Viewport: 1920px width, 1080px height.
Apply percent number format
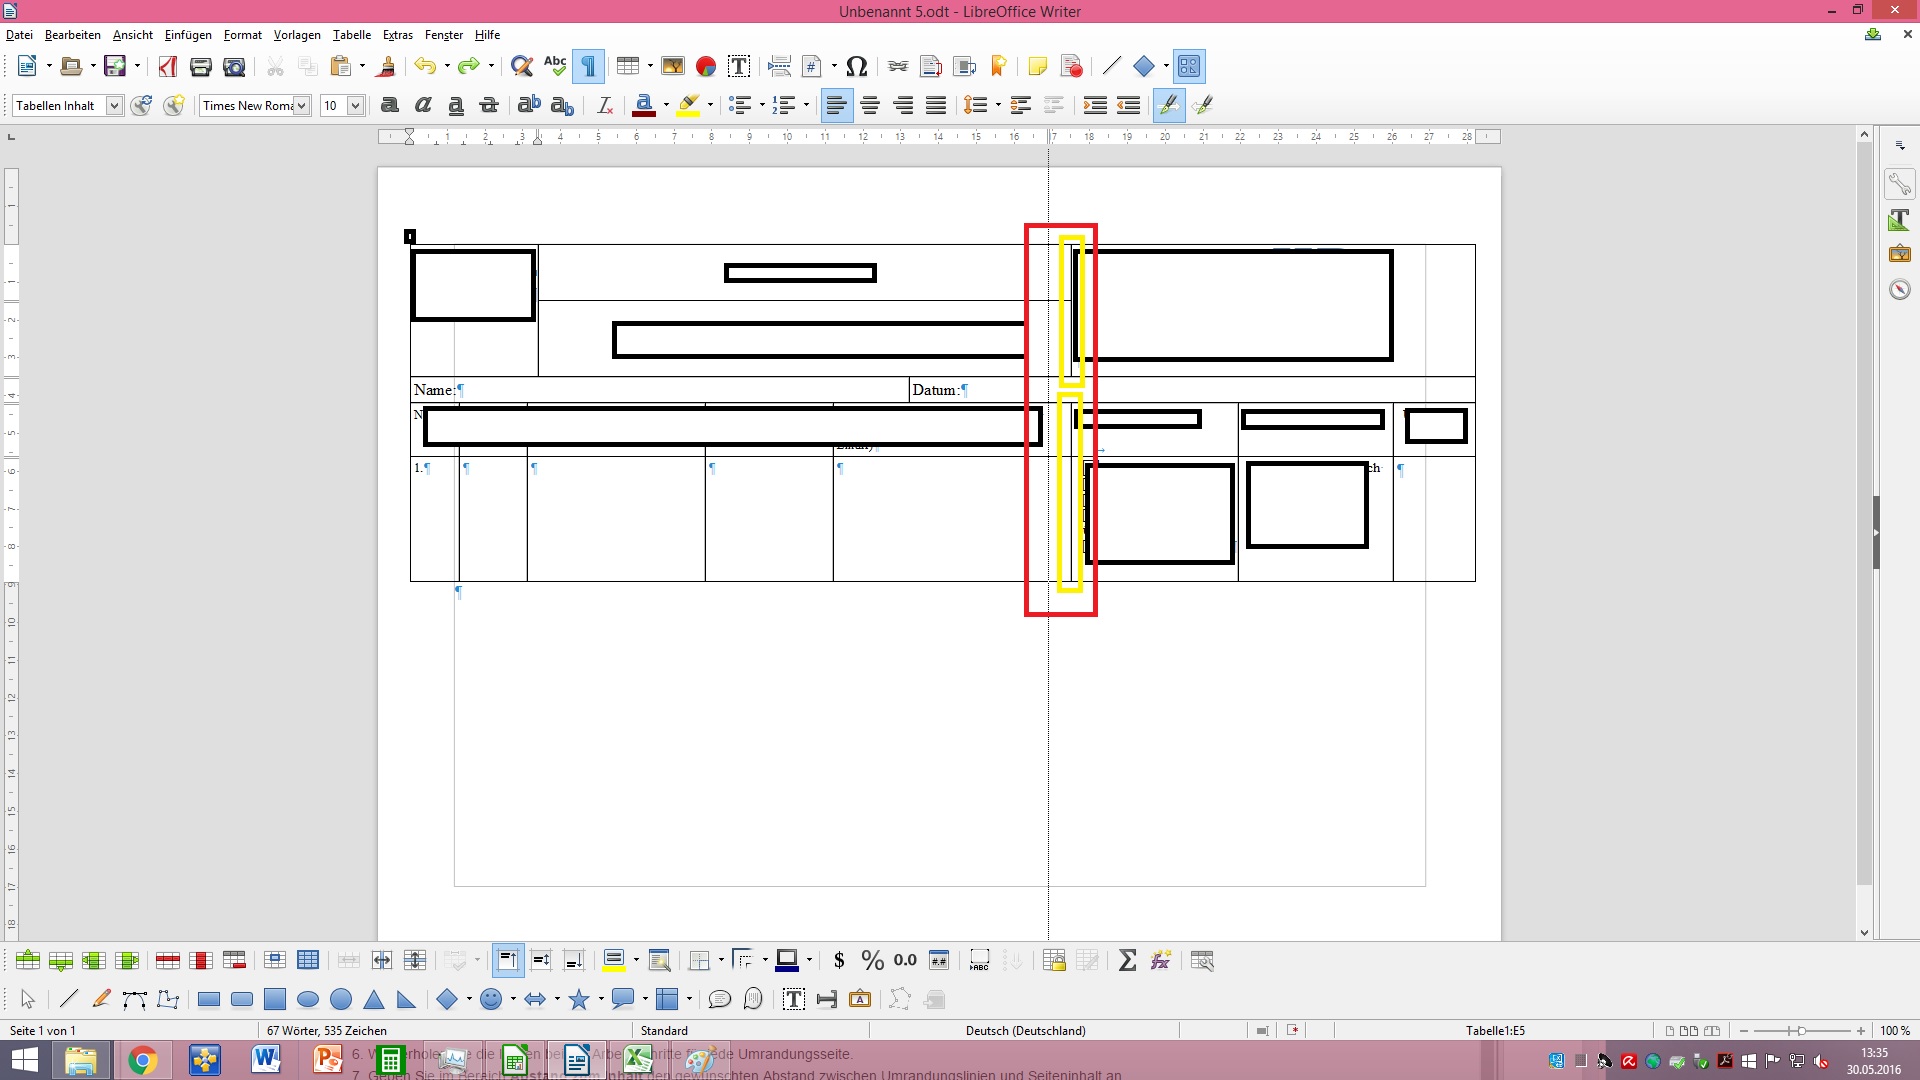tap(872, 960)
